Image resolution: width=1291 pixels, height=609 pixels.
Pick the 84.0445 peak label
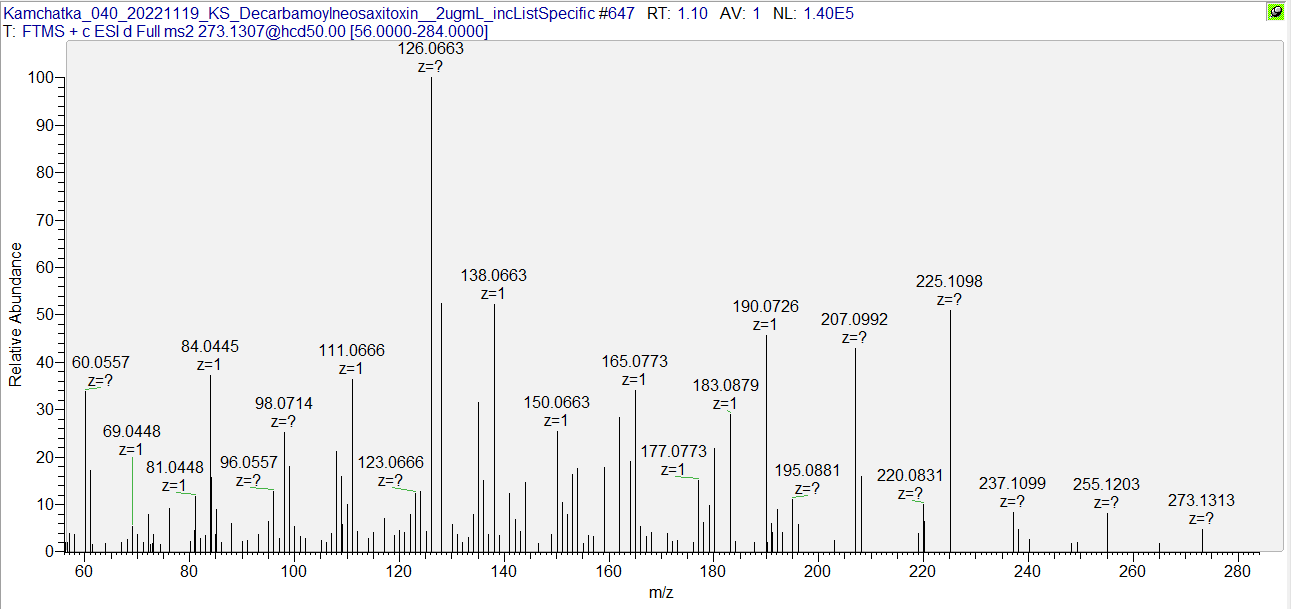[x=210, y=347]
